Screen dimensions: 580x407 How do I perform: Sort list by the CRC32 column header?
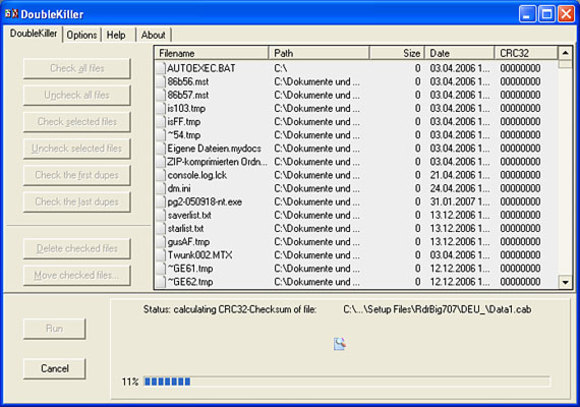click(x=526, y=53)
